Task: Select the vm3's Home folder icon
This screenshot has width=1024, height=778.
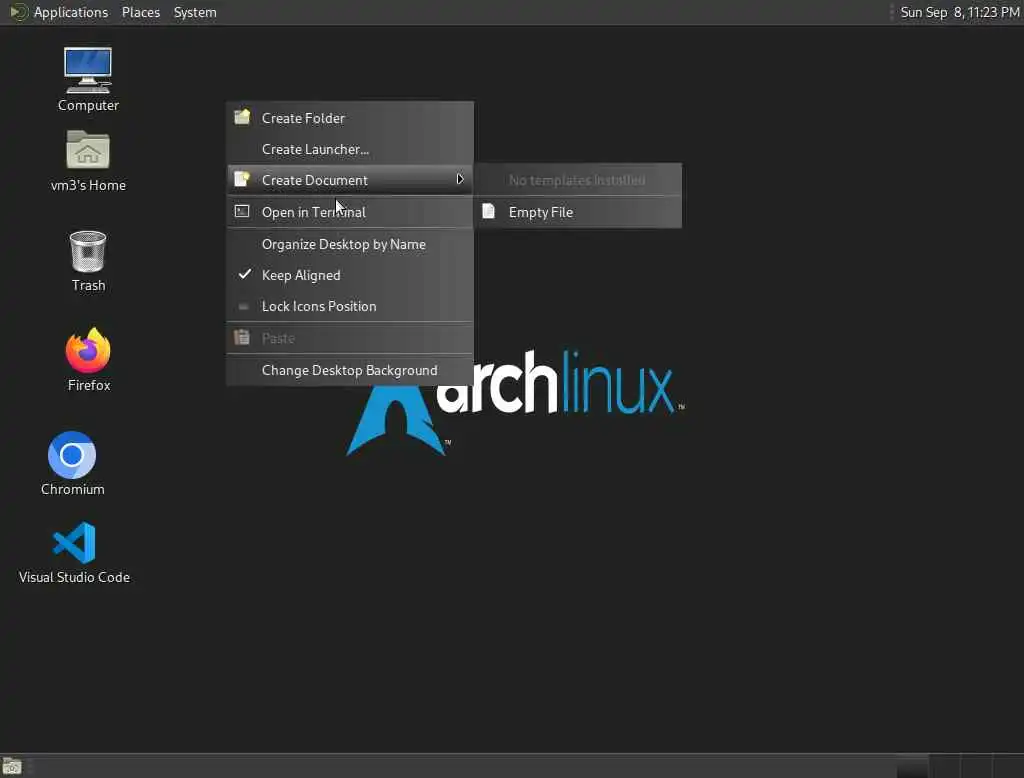Action: pyautogui.click(x=88, y=150)
